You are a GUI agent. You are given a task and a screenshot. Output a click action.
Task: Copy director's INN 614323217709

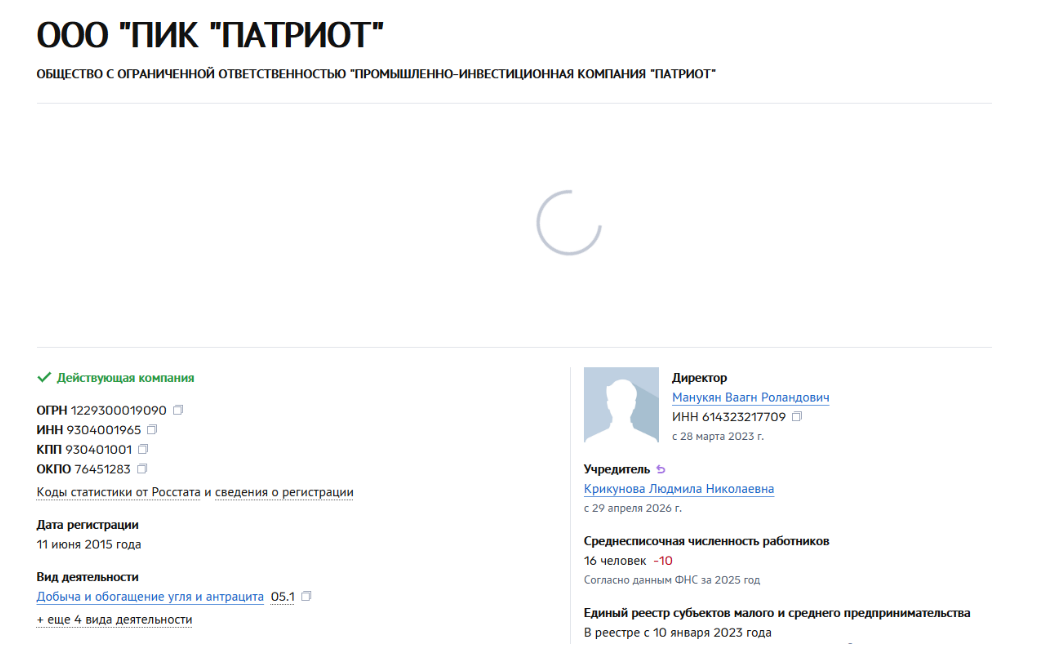796,417
